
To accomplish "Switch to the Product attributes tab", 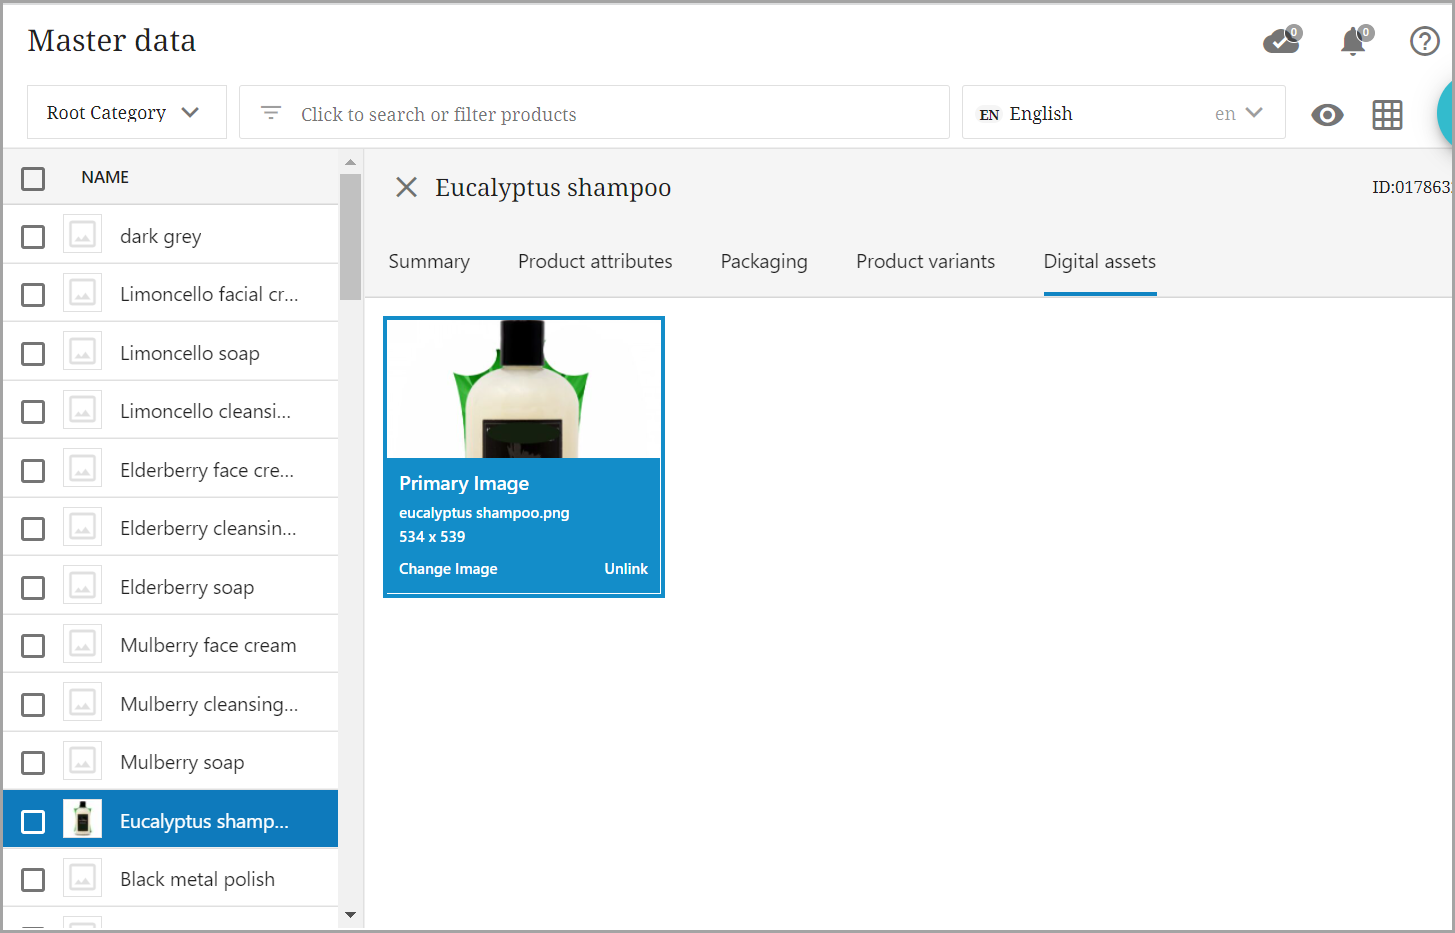I will [x=595, y=262].
